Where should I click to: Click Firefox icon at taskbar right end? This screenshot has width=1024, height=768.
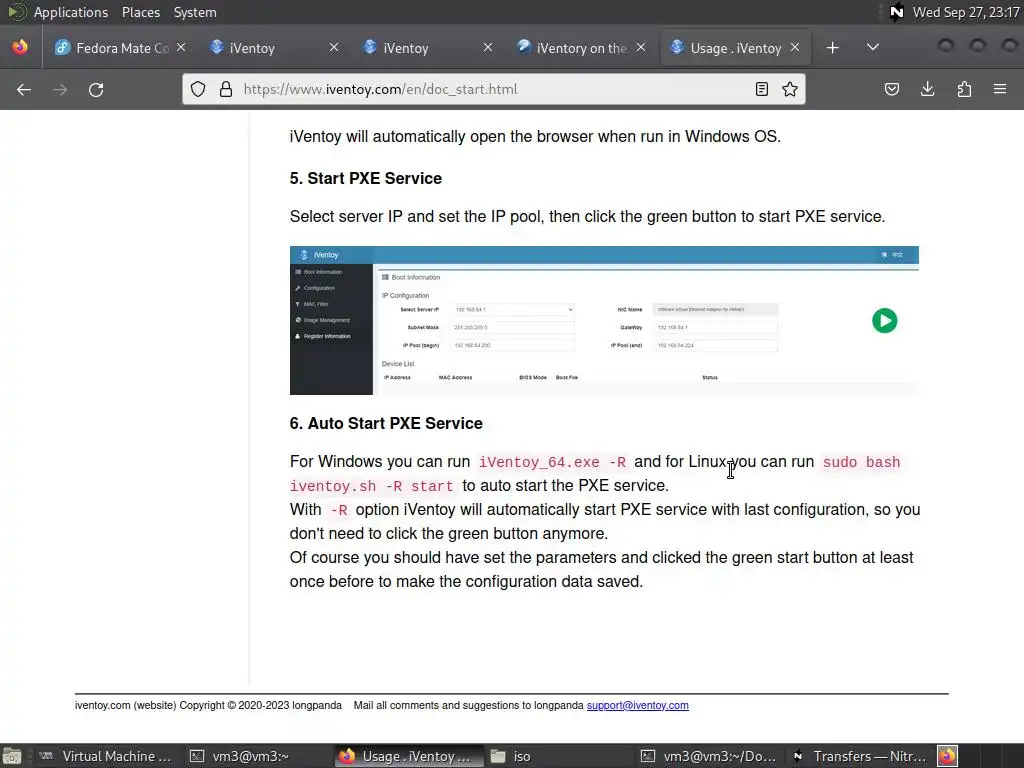coord(948,756)
